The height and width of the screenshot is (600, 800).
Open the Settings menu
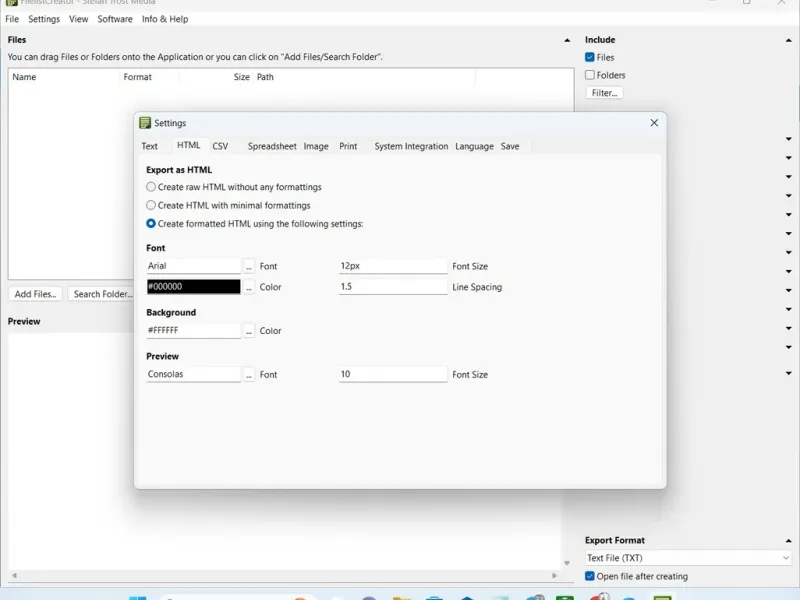(x=44, y=19)
